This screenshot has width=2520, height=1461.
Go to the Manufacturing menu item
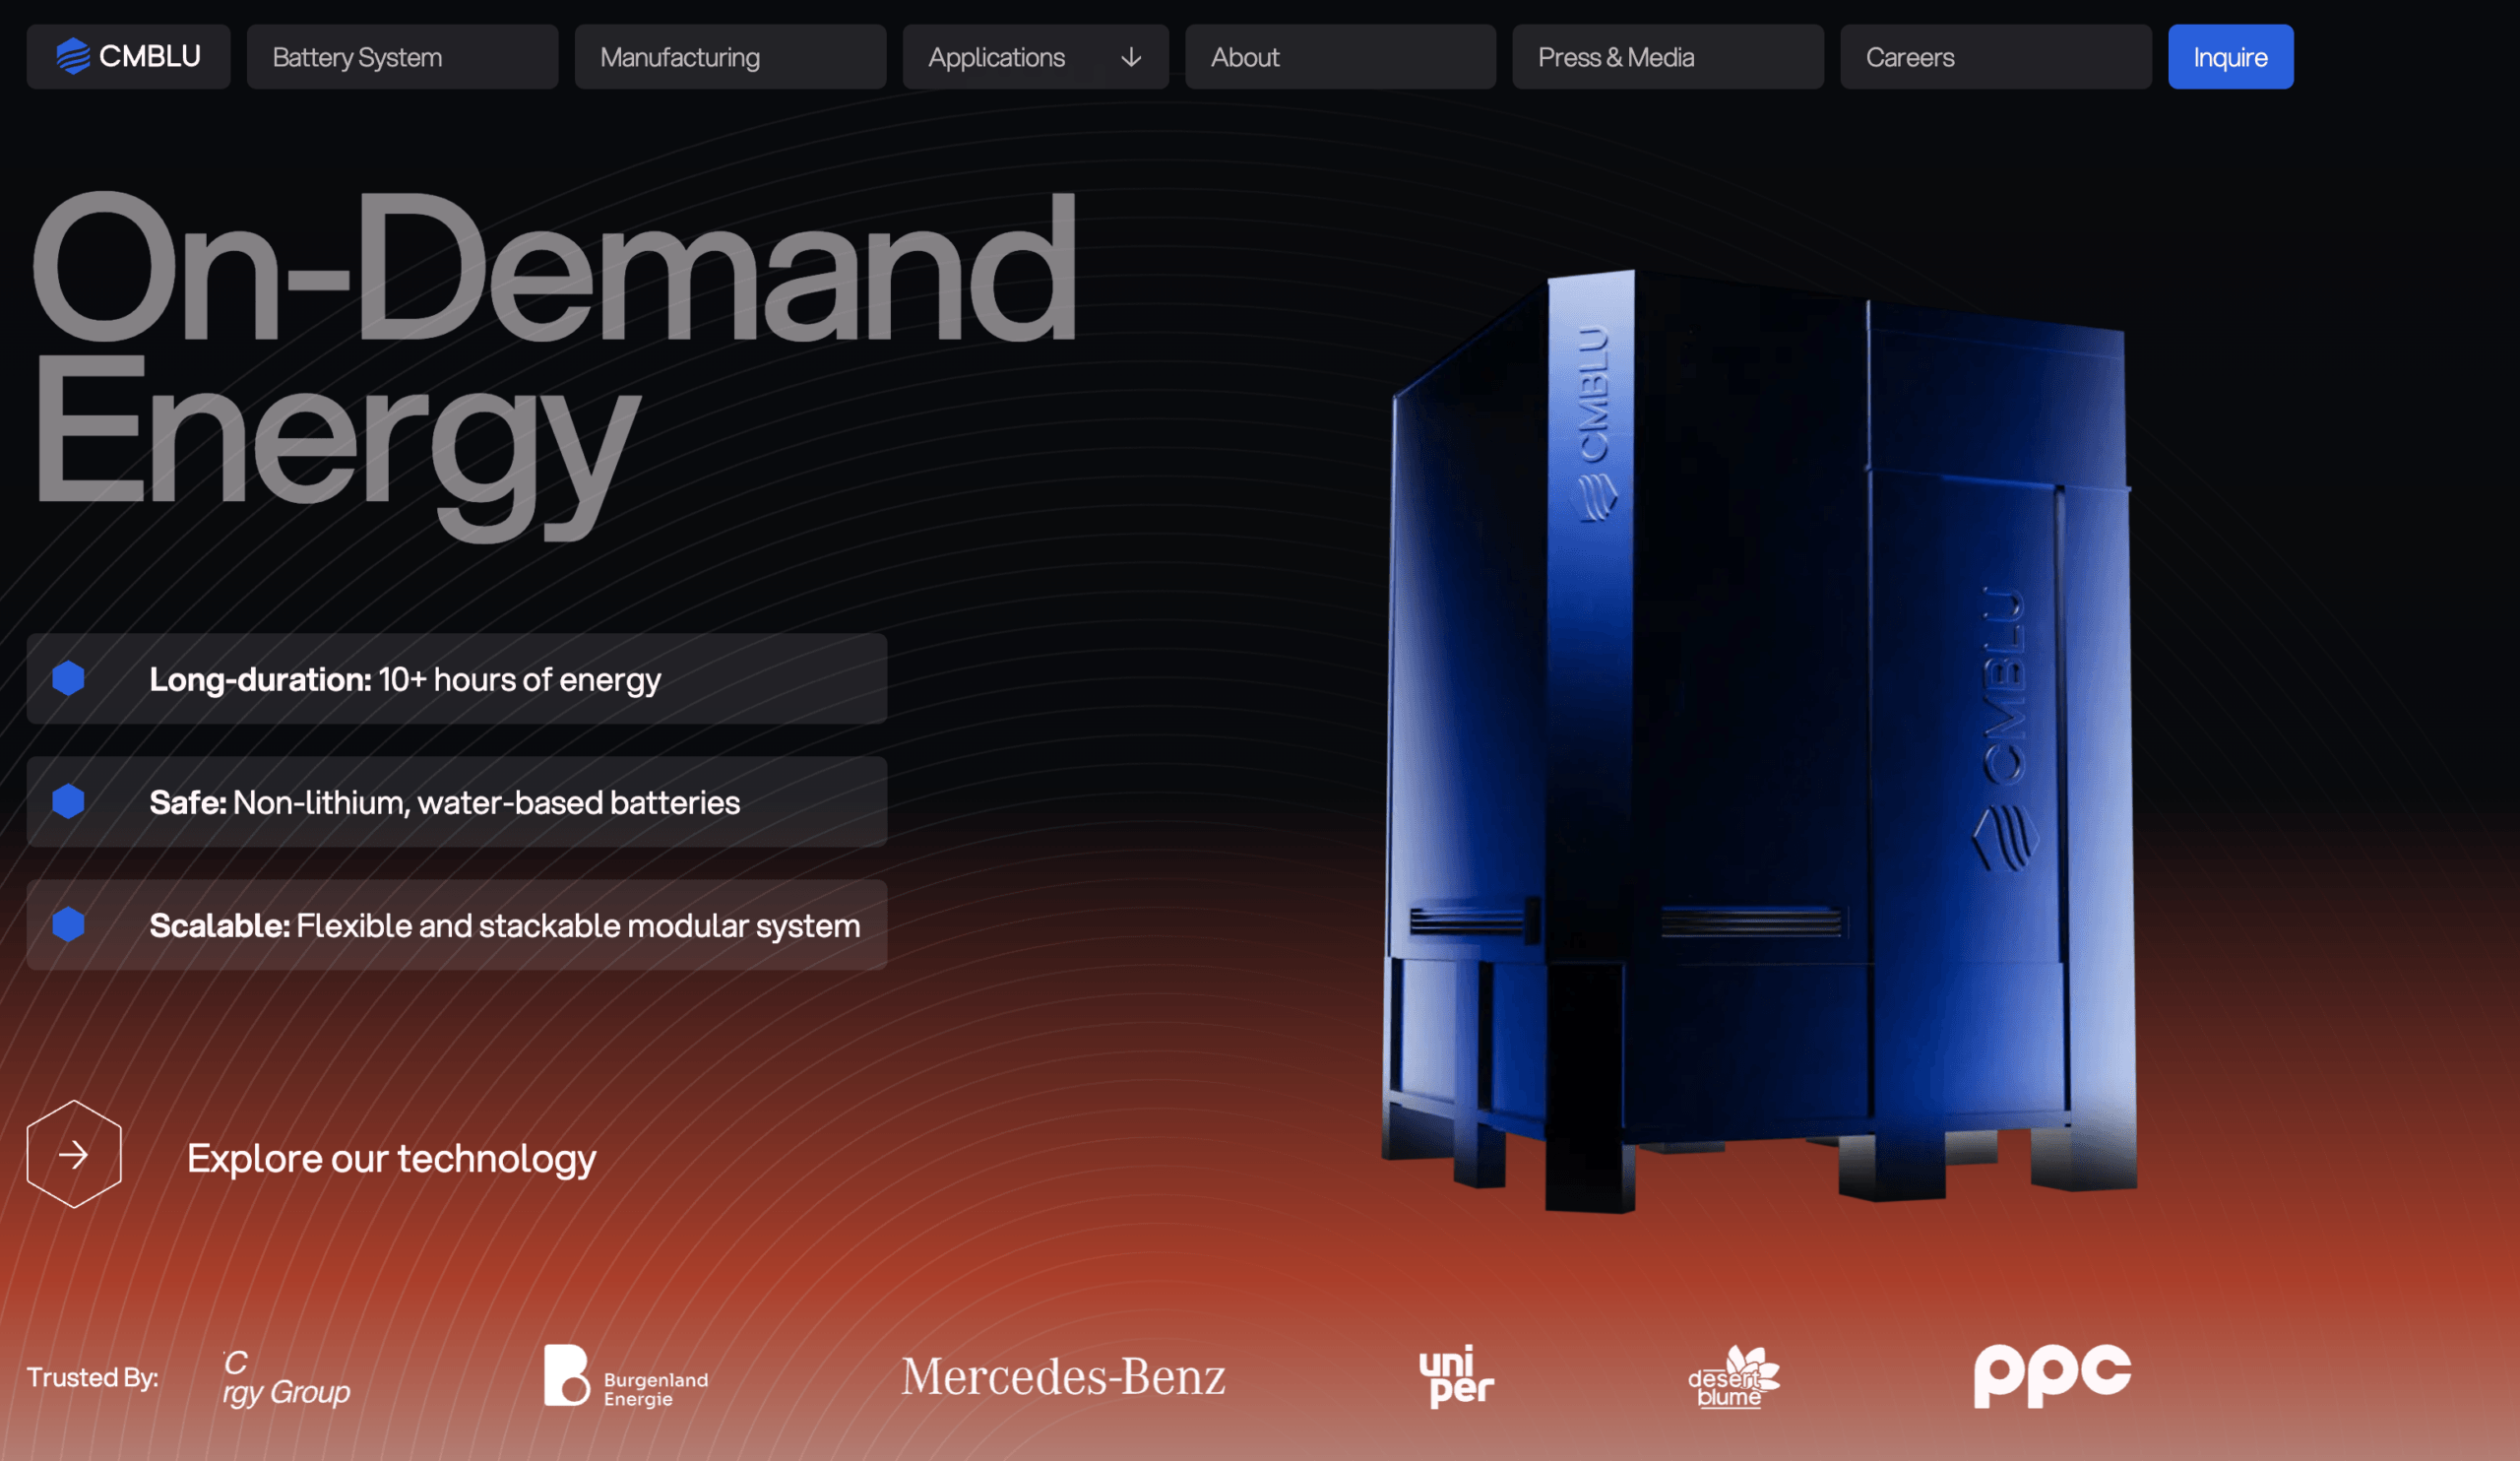[730, 57]
